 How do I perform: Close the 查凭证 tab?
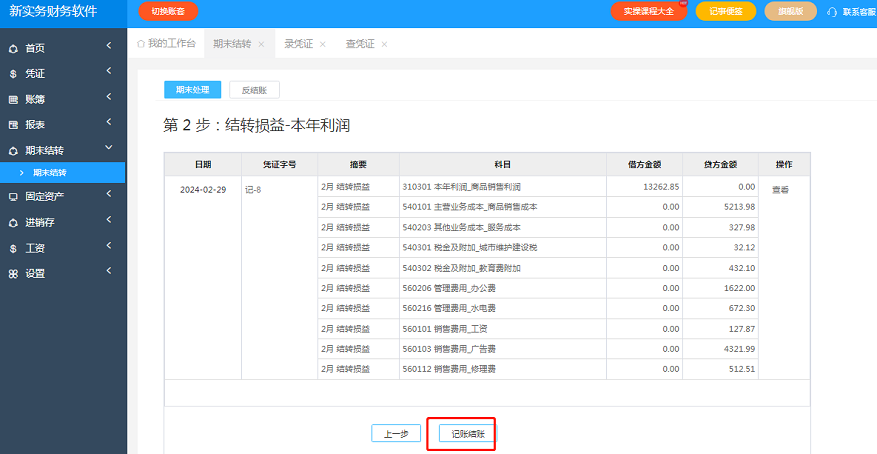coord(384,44)
